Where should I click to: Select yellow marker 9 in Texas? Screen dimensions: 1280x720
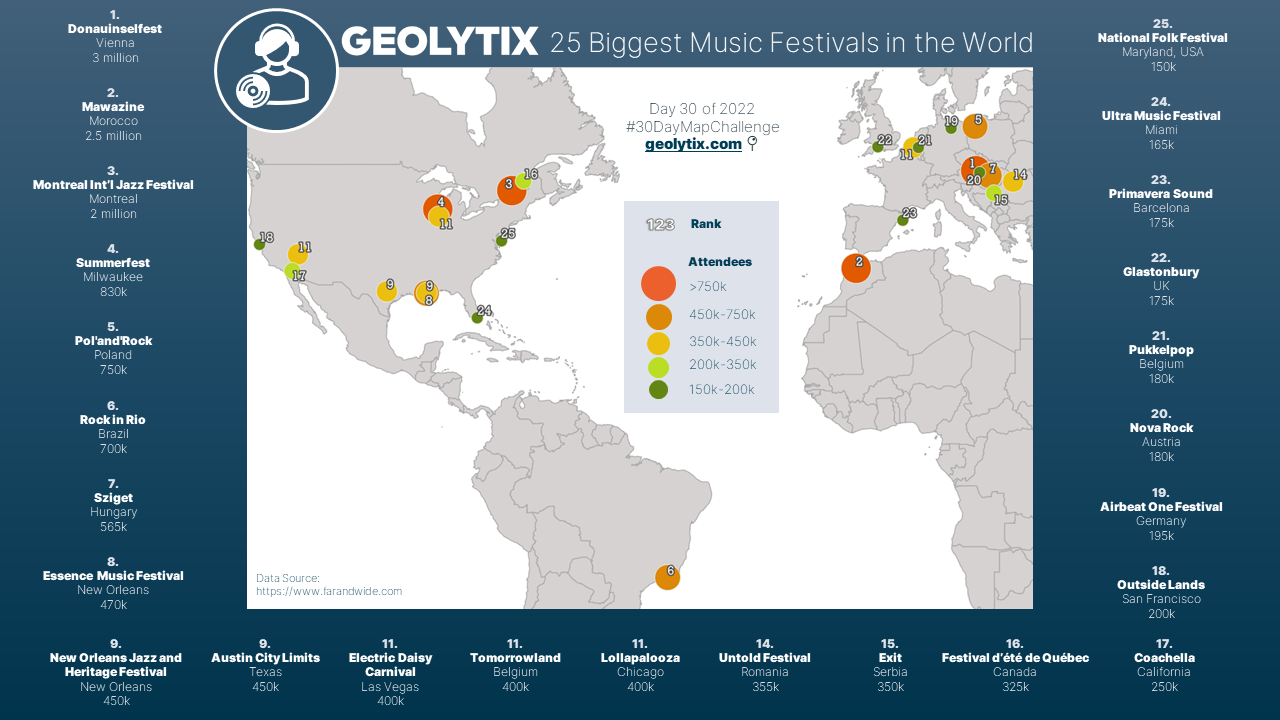(387, 291)
